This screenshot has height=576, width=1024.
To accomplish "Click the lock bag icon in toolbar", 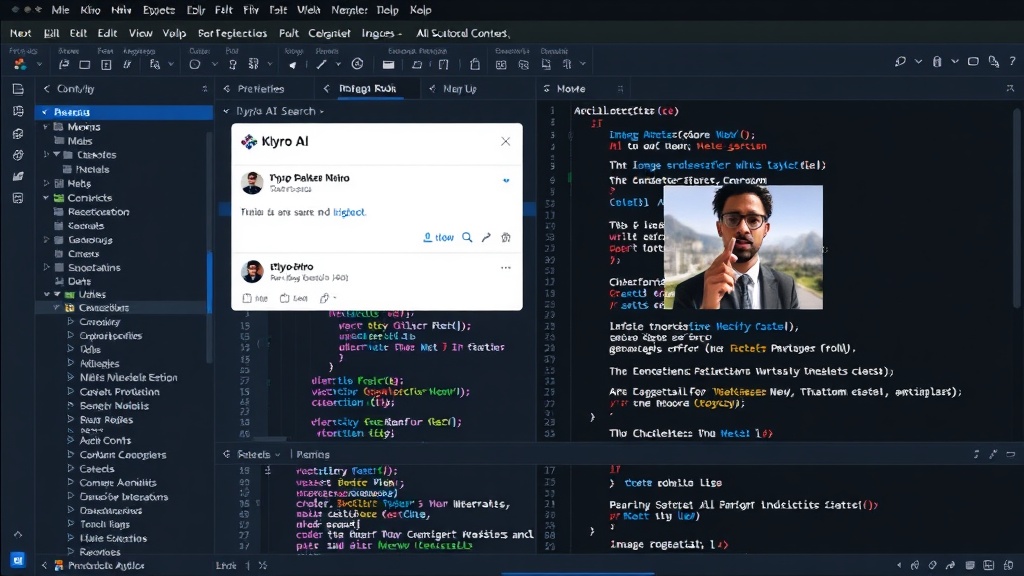I will click(475, 64).
